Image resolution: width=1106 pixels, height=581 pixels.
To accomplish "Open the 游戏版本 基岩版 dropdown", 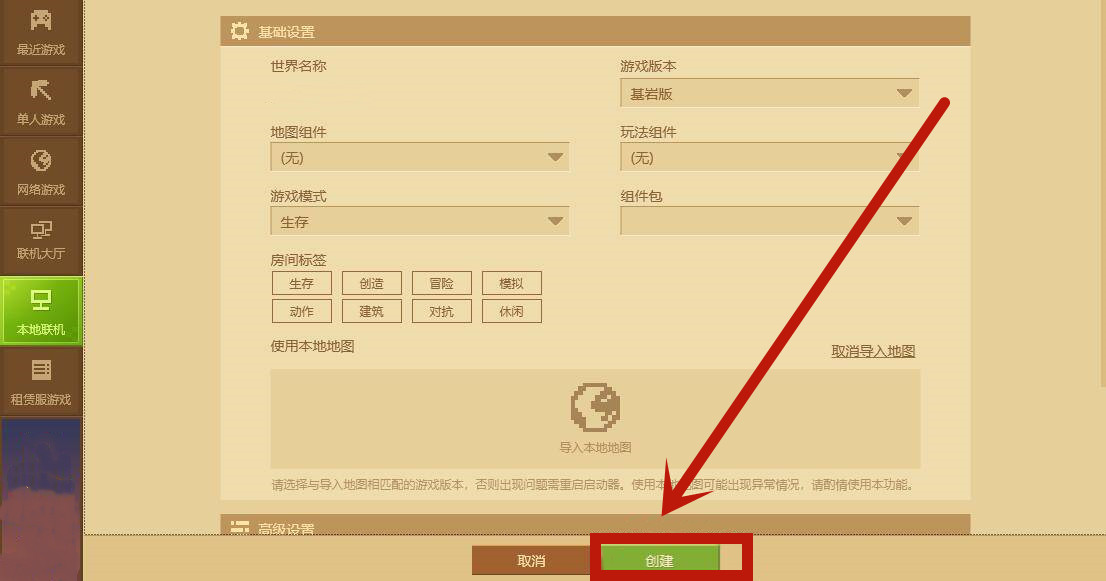I will [x=770, y=93].
